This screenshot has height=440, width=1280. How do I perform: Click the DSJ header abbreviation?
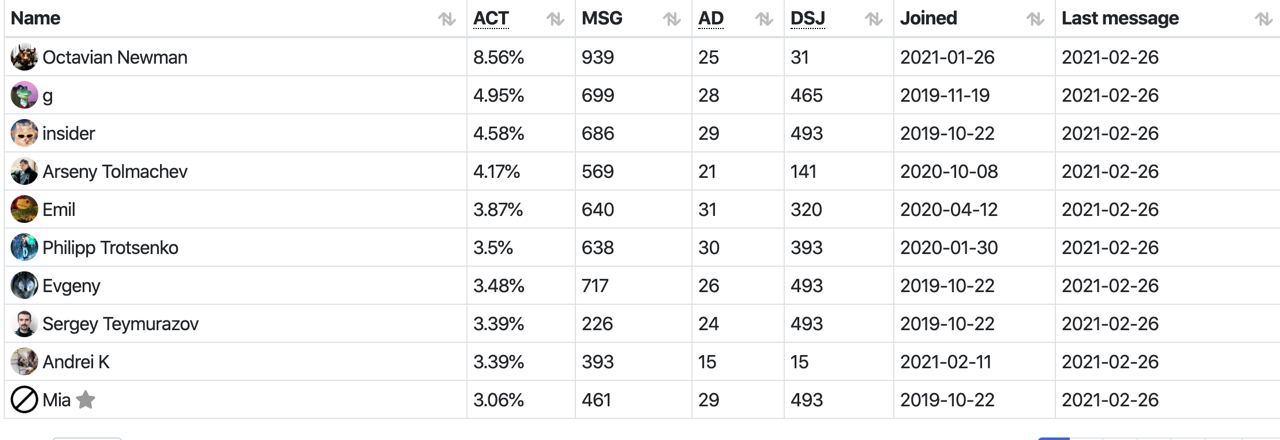click(807, 18)
